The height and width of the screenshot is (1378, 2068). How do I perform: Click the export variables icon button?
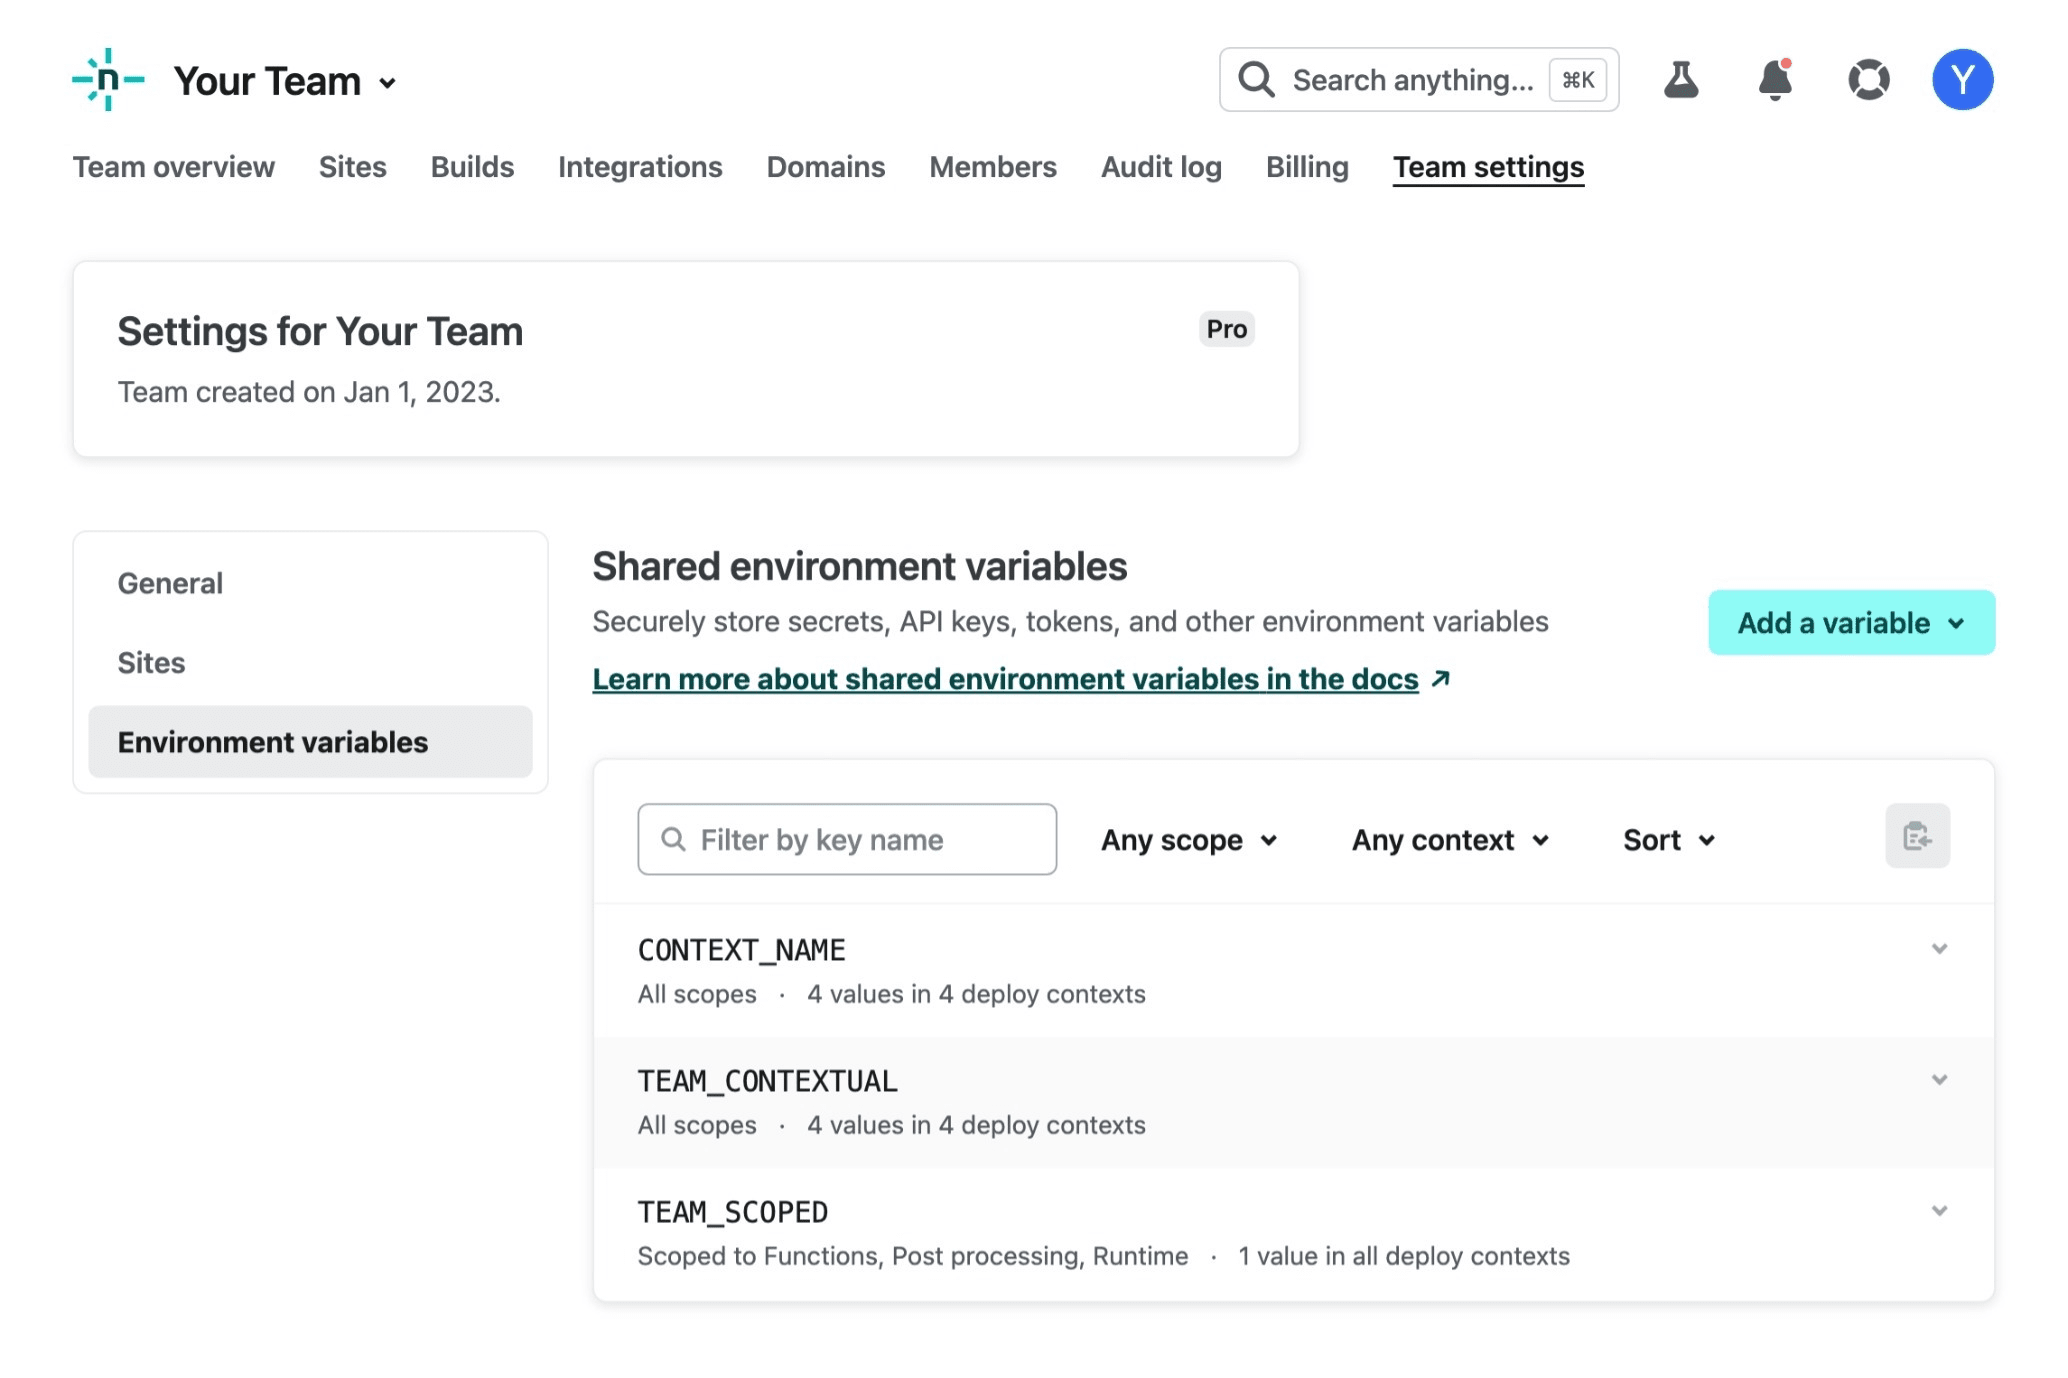click(x=1917, y=836)
